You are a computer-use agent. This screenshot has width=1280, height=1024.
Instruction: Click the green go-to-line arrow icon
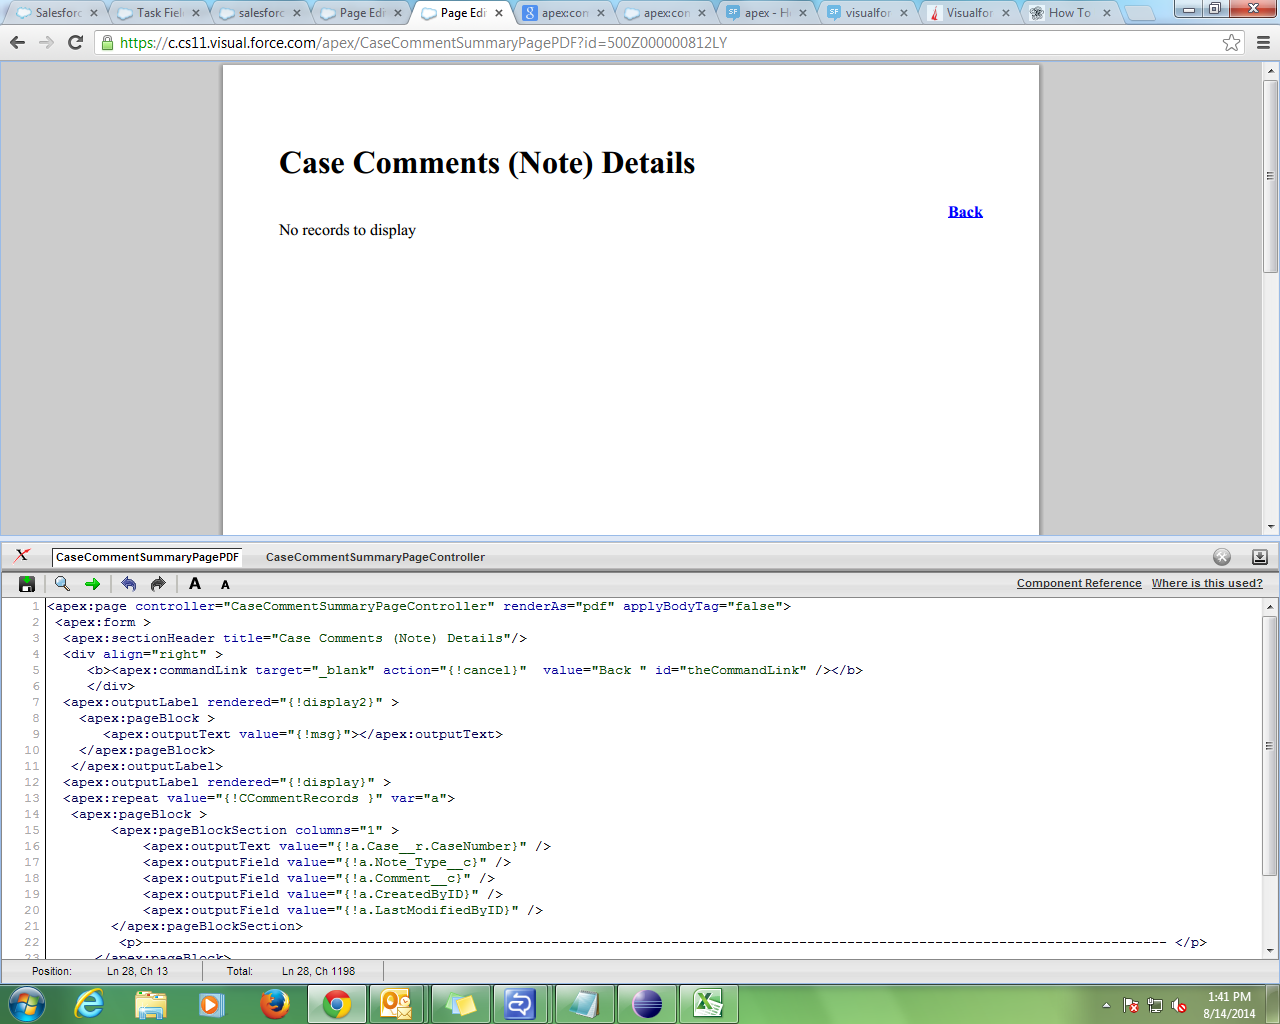93,584
